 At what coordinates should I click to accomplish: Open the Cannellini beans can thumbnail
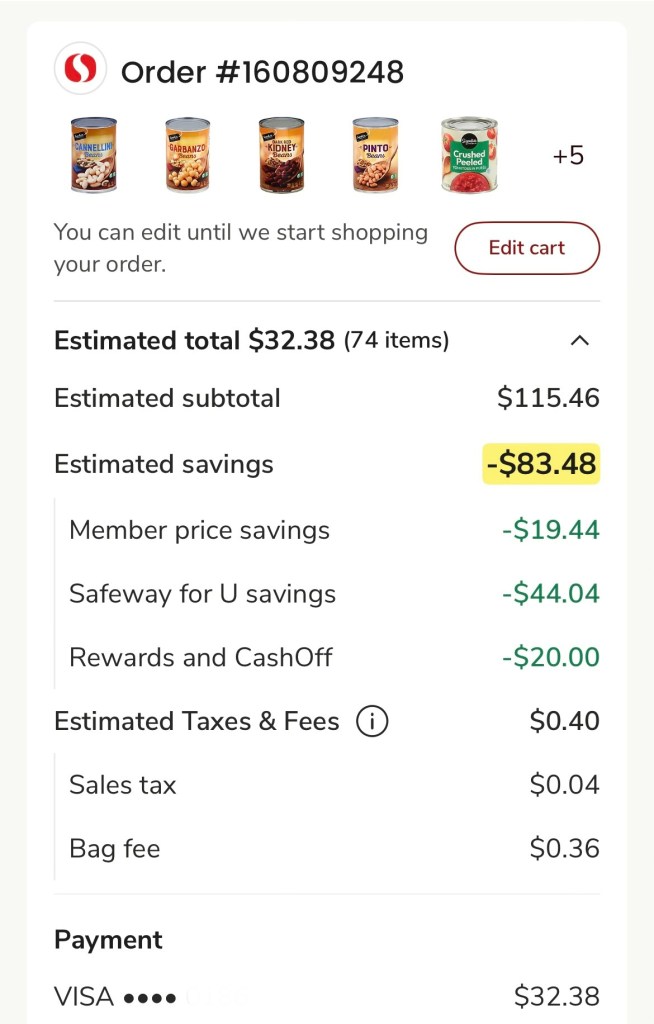(x=93, y=155)
